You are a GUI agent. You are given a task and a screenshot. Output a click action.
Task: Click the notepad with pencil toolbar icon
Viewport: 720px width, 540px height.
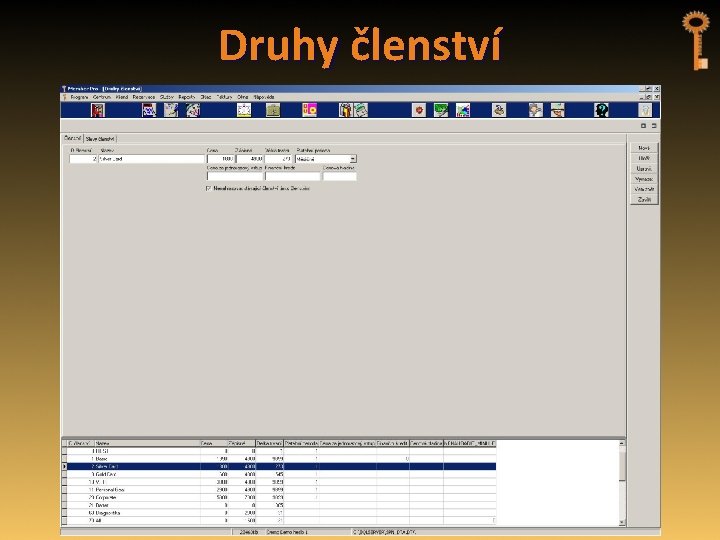point(171,110)
